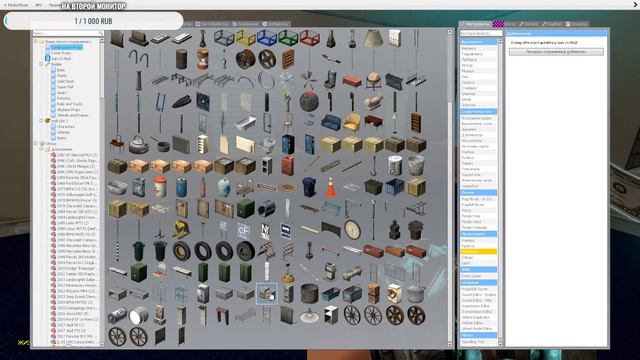Select the highlighted prop thumbnail with blue border
Screen dimensions: 640x360
pos(267,293)
